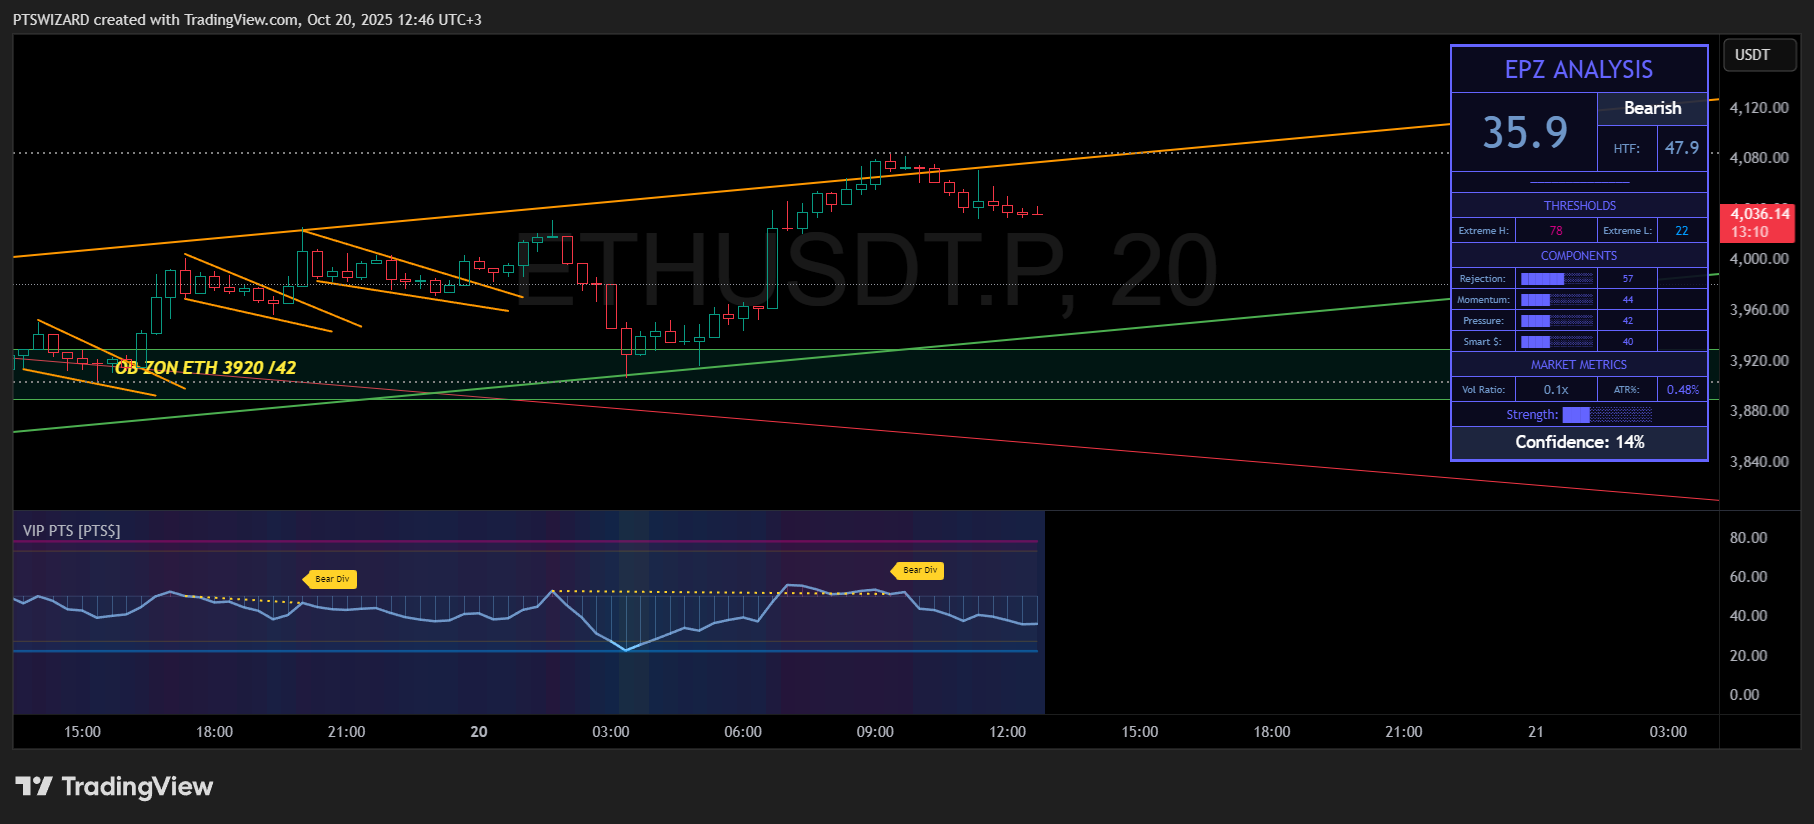Click the COMPONENTS section header
Screen dimensions: 1814x824
point(1579,256)
